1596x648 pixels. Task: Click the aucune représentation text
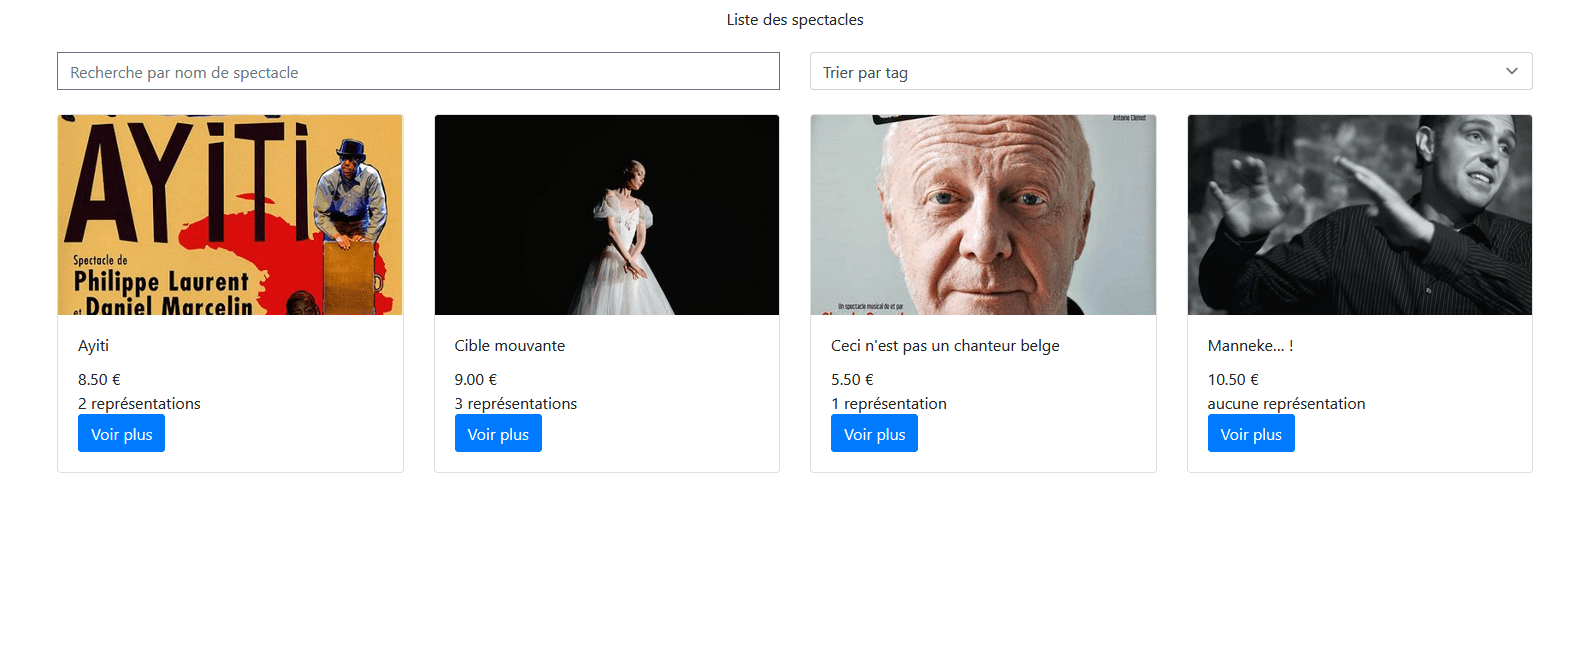point(1286,404)
